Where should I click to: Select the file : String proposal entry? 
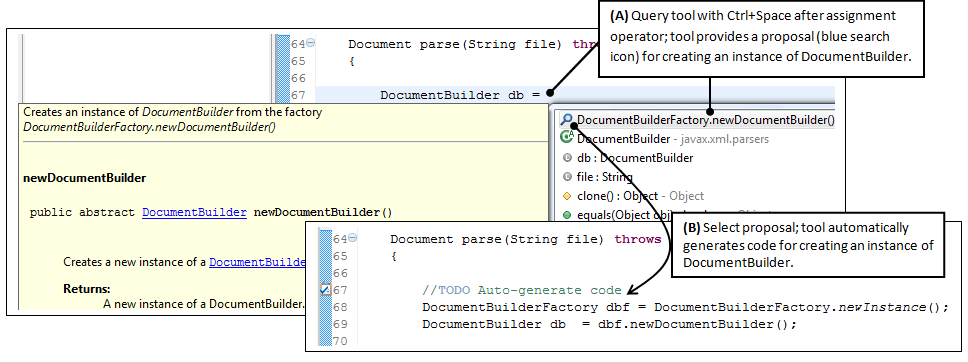(x=604, y=177)
